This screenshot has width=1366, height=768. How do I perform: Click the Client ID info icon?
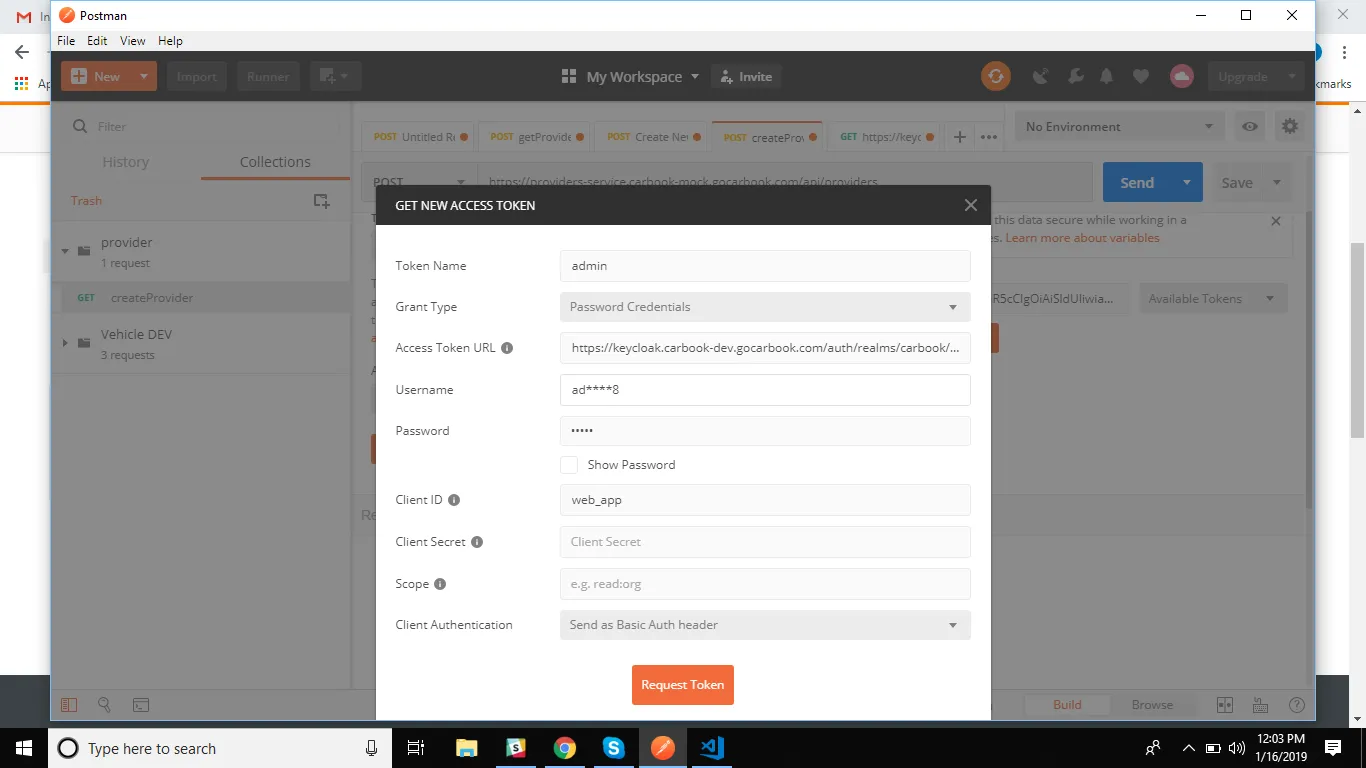pyautogui.click(x=454, y=500)
